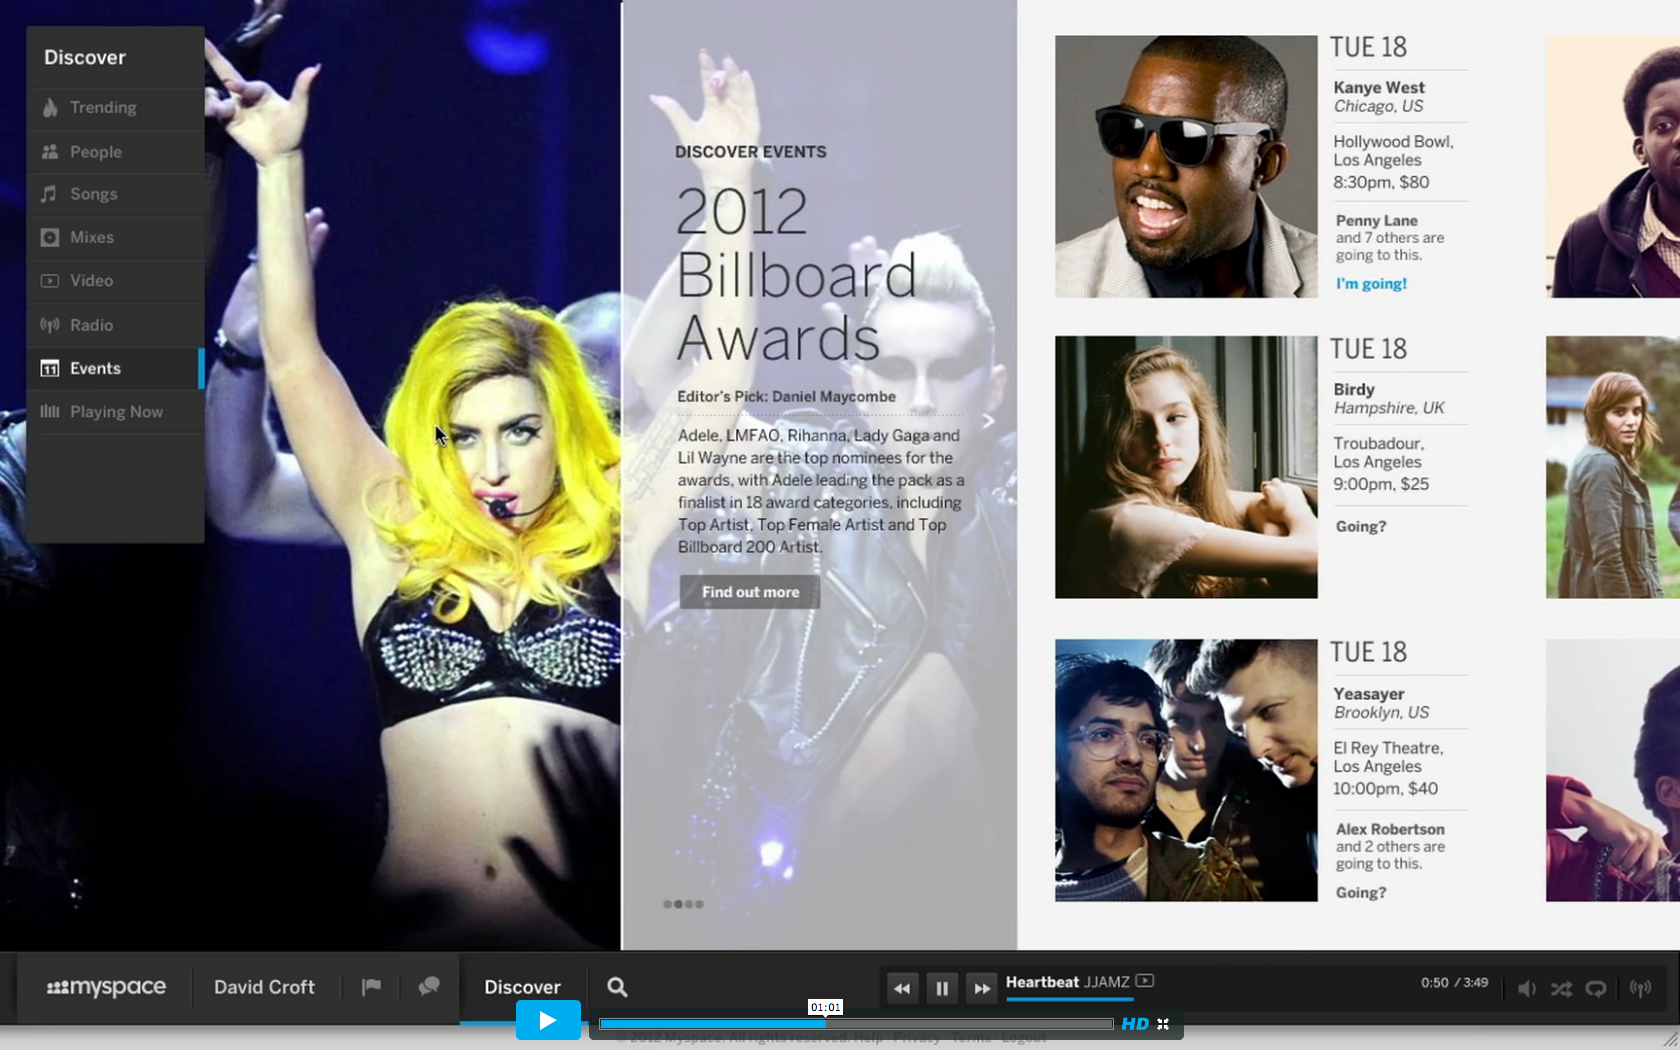
Task: Open Alex Robertson's profile link
Action: coord(1390,829)
